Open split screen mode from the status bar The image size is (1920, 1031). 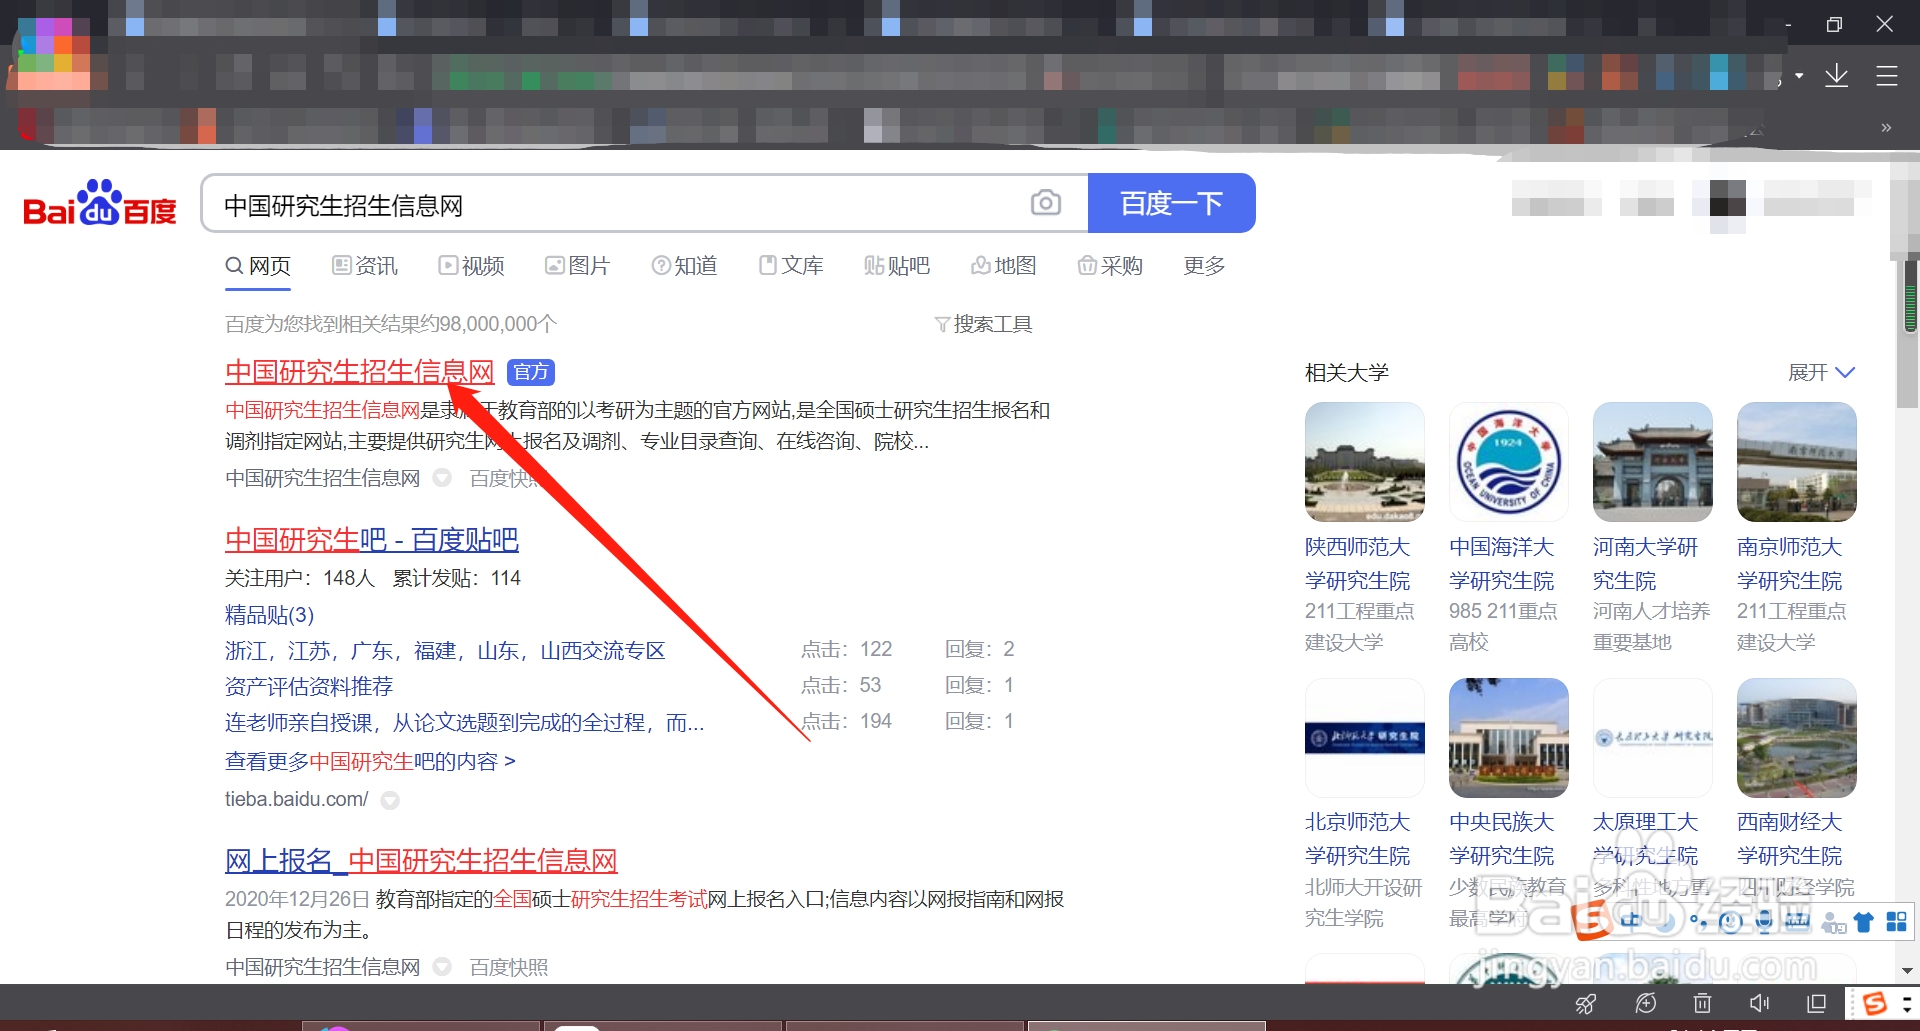pyautogui.click(x=1817, y=1003)
